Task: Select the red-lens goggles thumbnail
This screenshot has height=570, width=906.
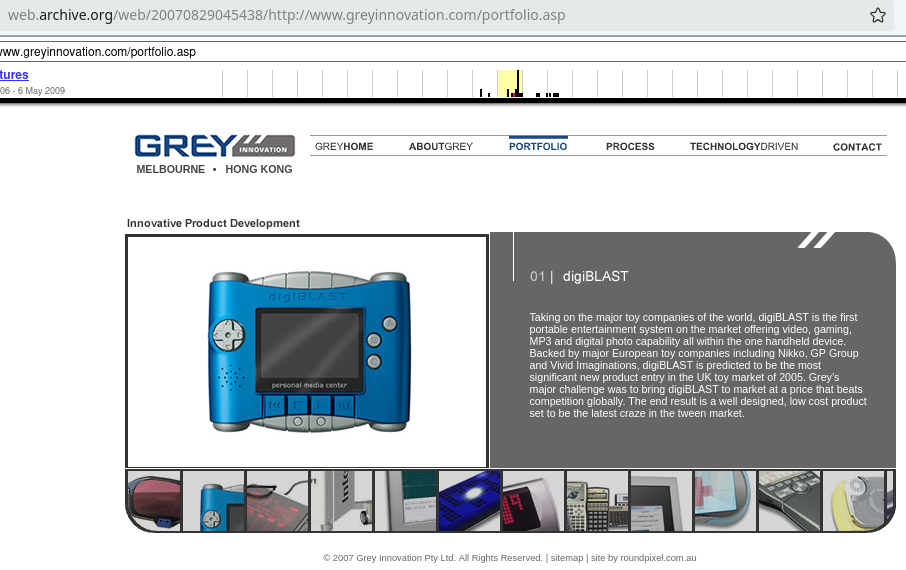Action: click(x=154, y=501)
